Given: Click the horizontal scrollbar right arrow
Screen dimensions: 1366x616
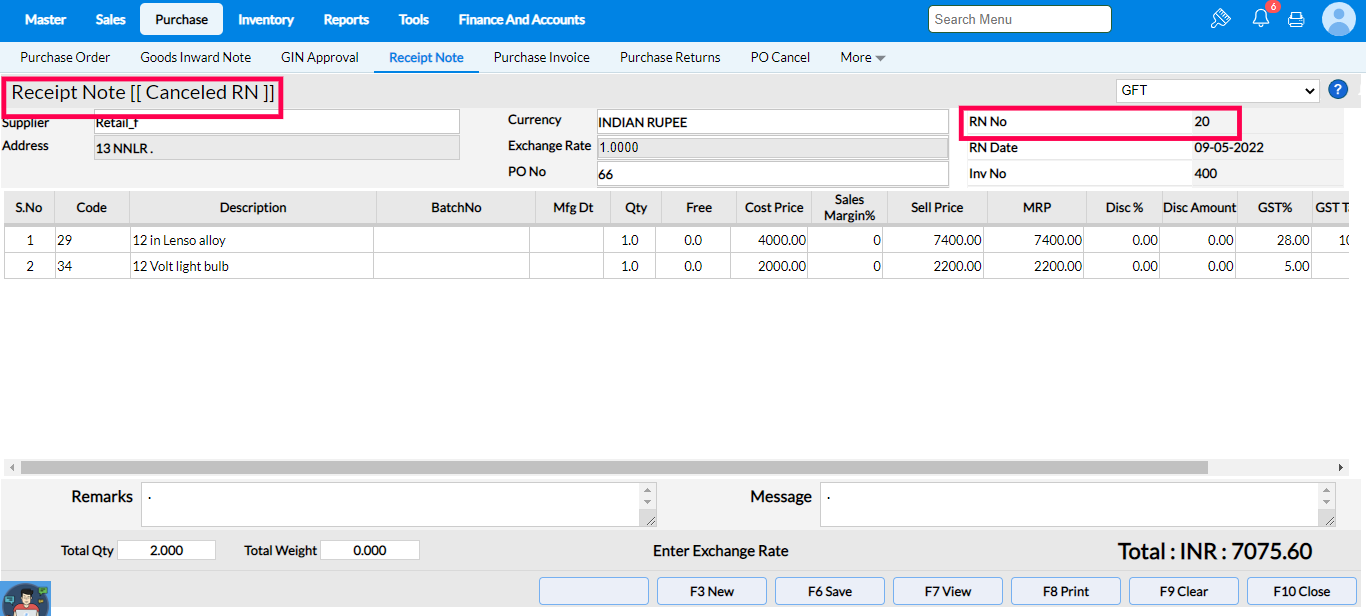Looking at the screenshot, I should click(x=1341, y=468).
